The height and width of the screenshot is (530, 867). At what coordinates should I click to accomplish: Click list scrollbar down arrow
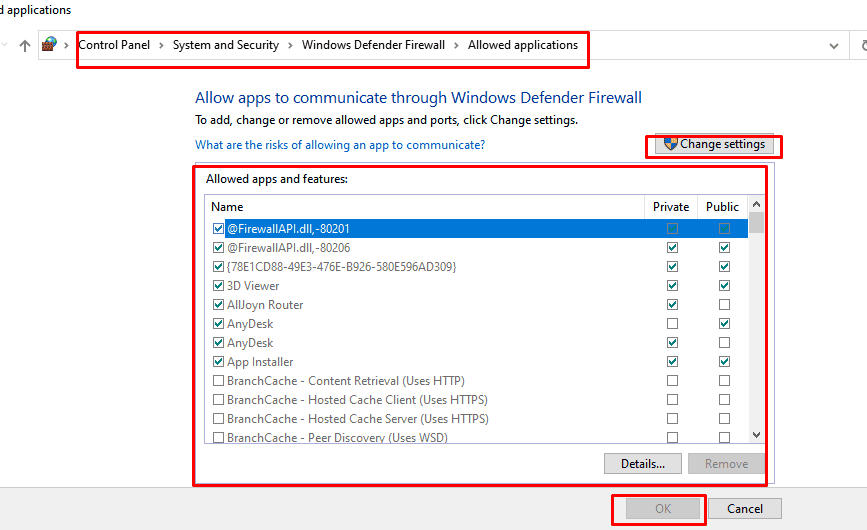pos(756,435)
